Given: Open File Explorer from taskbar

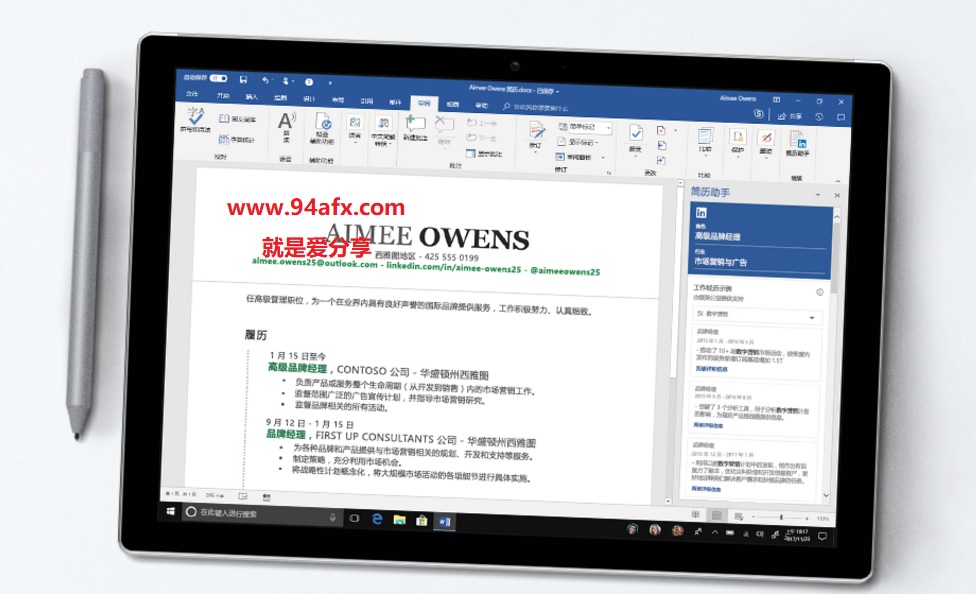Looking at the screenshot, I should coord(399,519).
